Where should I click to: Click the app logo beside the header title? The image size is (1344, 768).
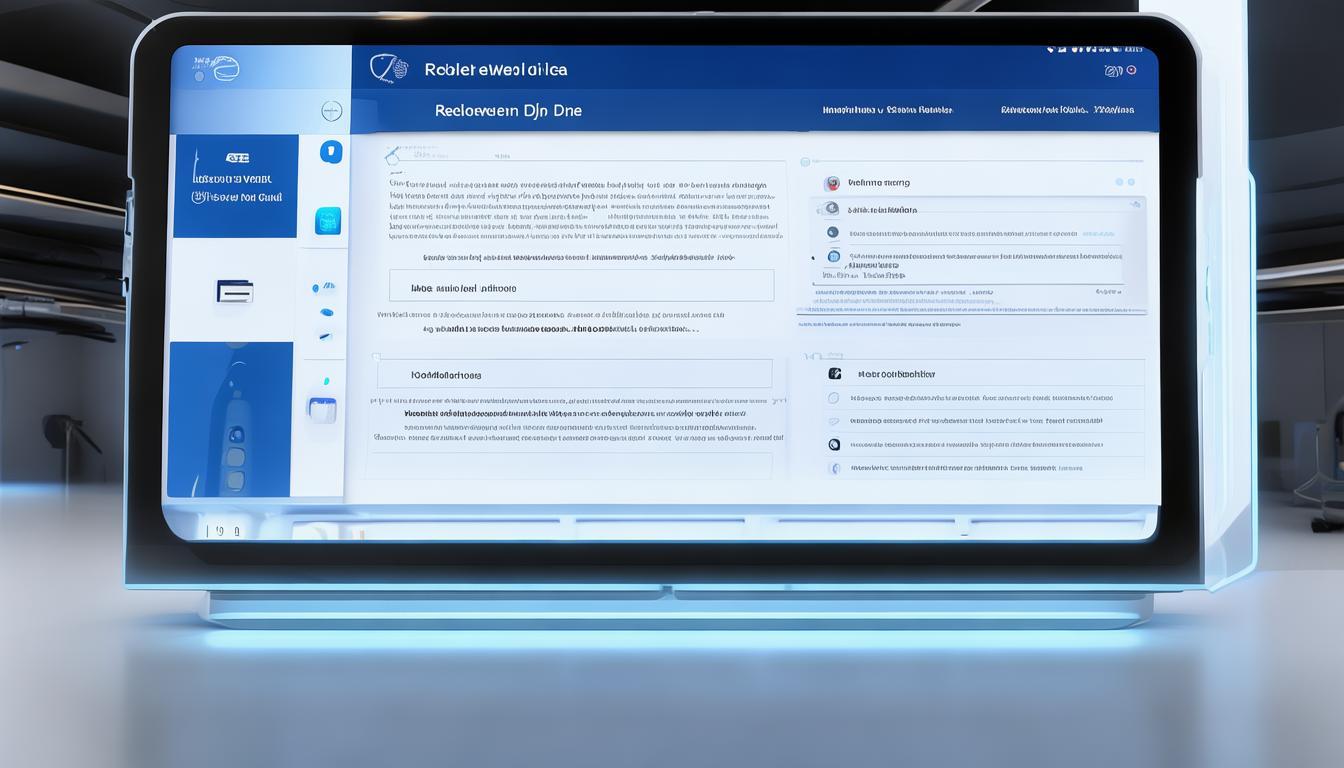click(389, 68)
